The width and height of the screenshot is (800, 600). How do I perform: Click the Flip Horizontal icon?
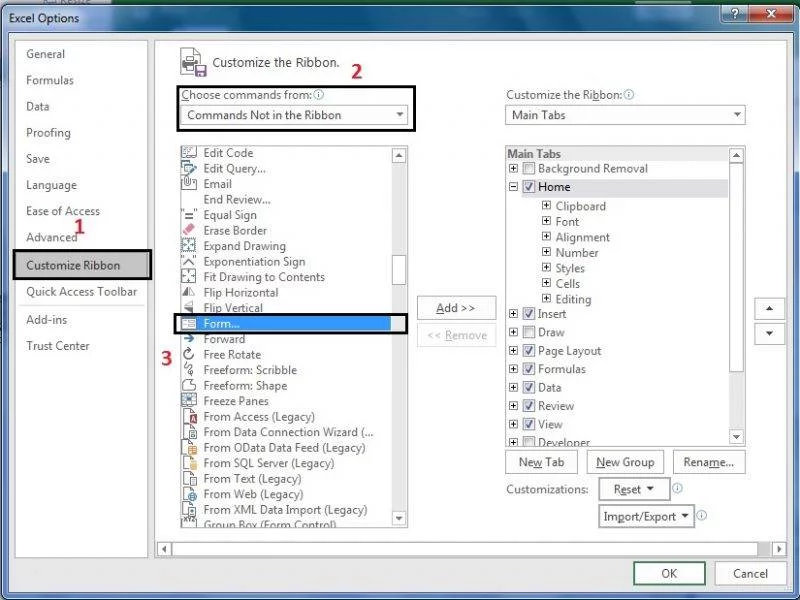pyautogui.click(x=189, y=292)
